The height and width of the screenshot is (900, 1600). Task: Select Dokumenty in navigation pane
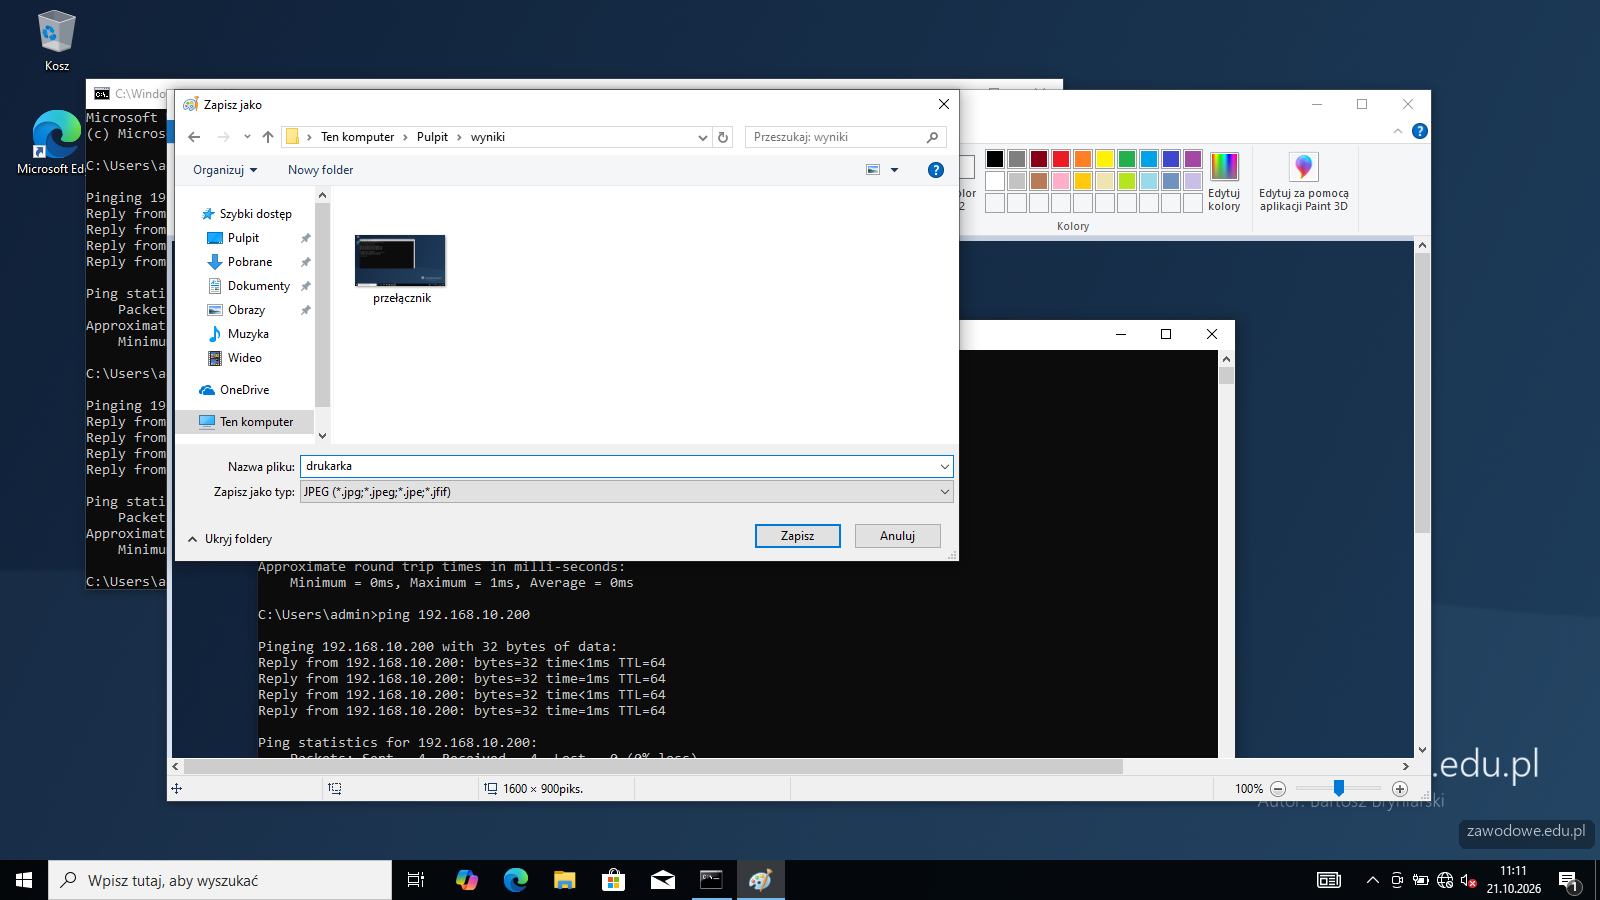258,286
